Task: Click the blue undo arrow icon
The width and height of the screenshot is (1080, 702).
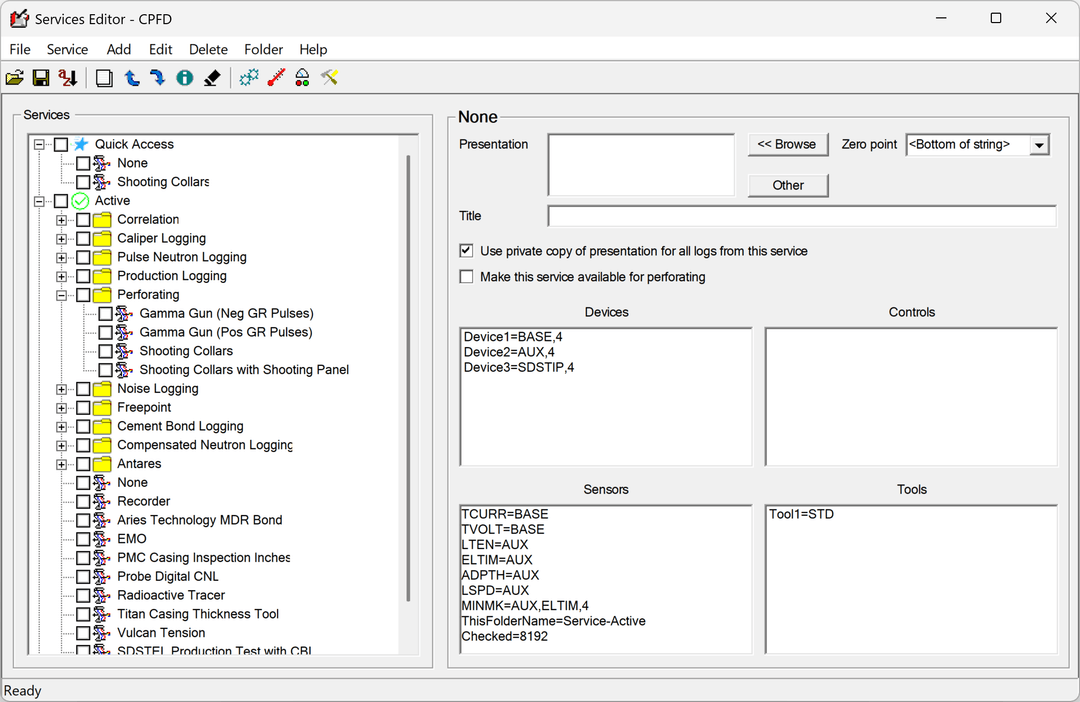Action: [x=131, y=77]
